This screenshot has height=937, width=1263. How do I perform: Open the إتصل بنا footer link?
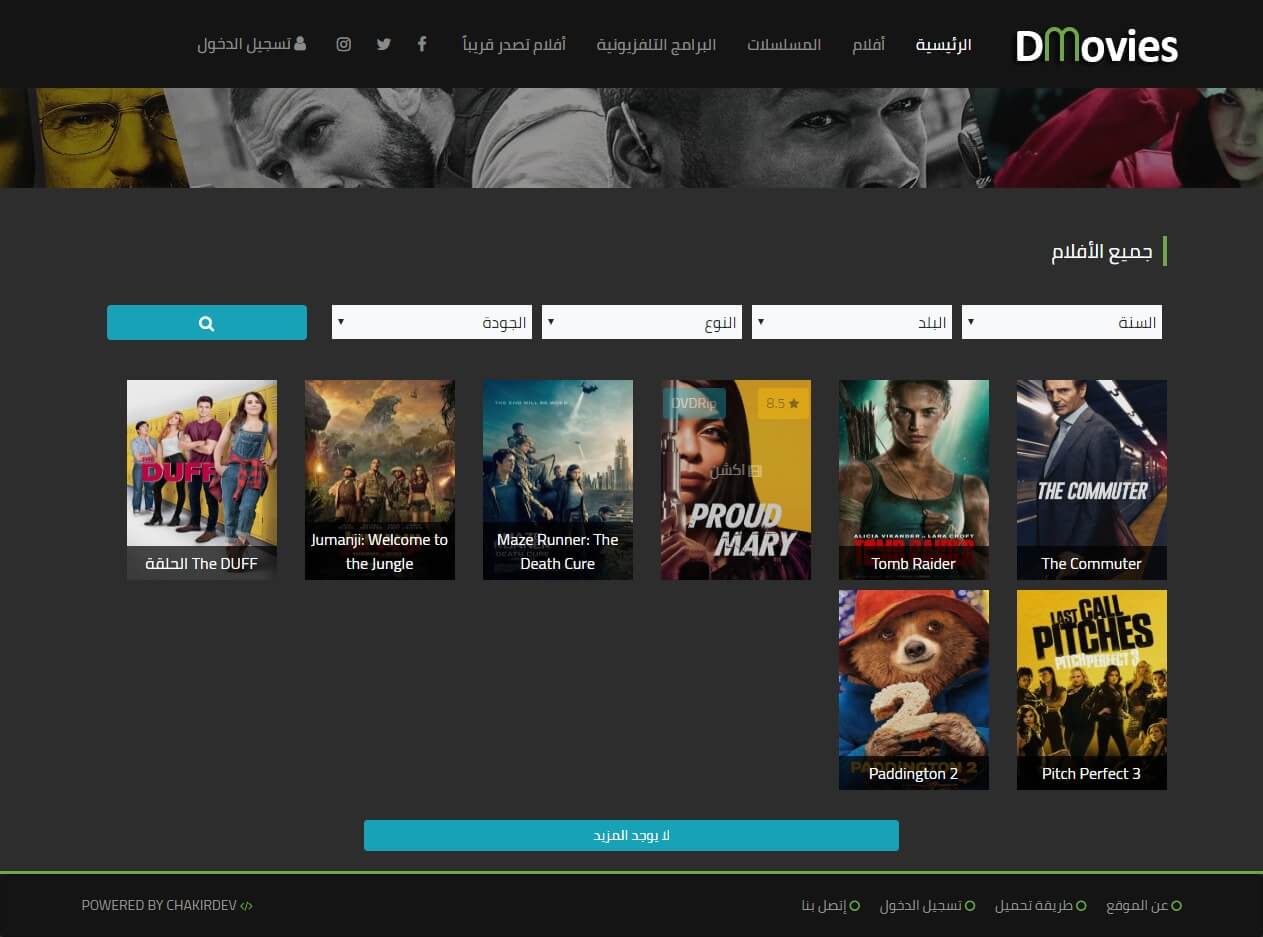pyautogui.click(x=824, y=906)
